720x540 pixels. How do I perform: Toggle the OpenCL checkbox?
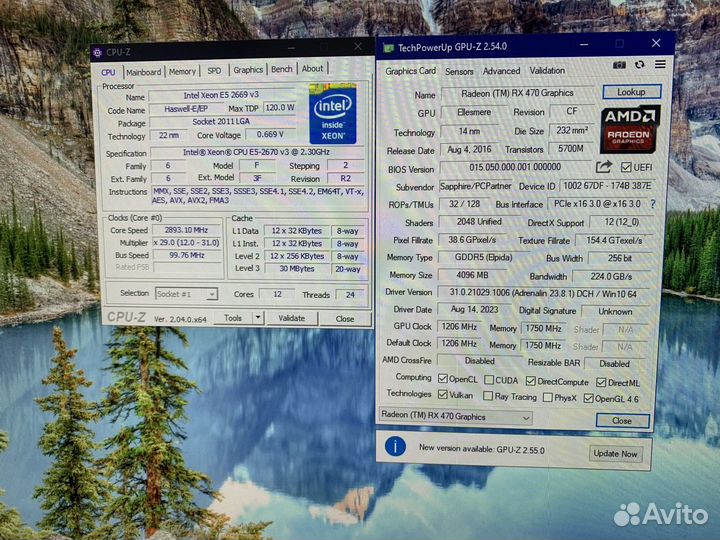pos(443,378)
